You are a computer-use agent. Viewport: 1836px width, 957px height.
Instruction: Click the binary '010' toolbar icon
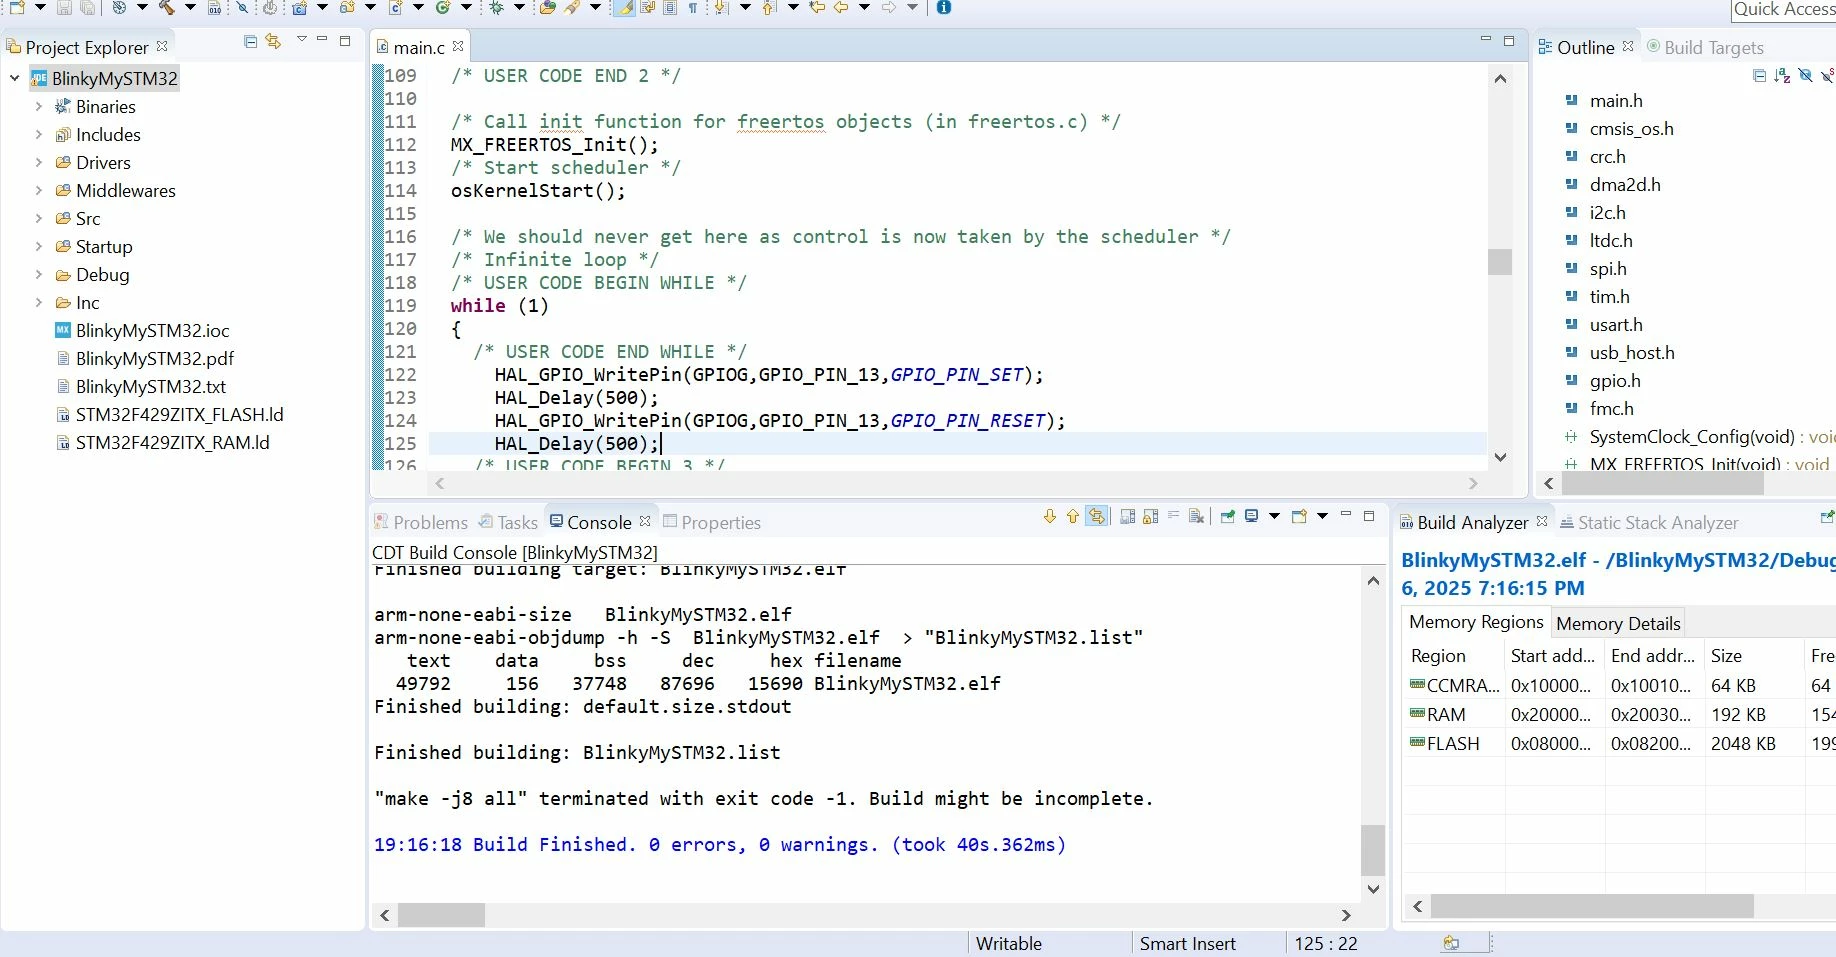(214, 8)
